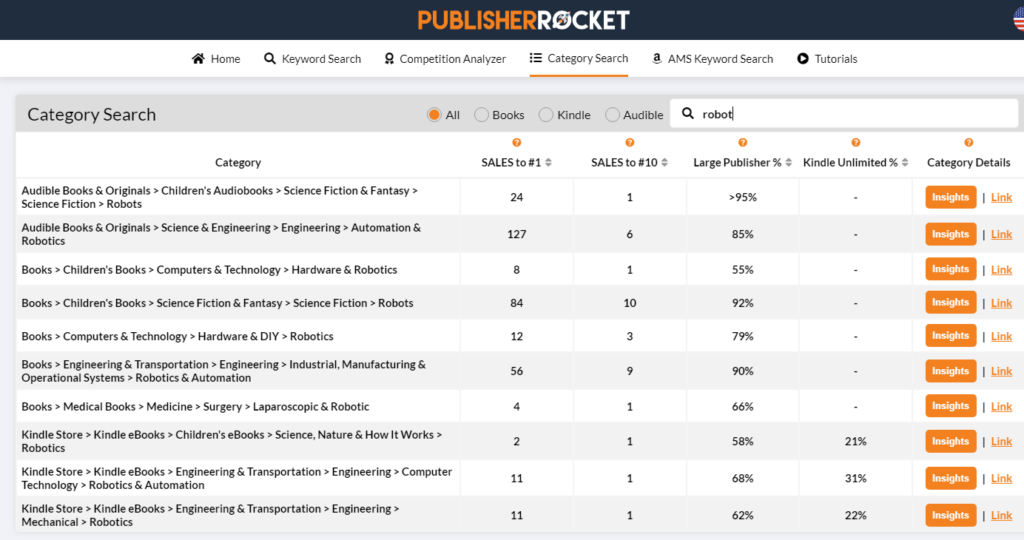
Task: Open the Home tab
Action: (216, 59)
